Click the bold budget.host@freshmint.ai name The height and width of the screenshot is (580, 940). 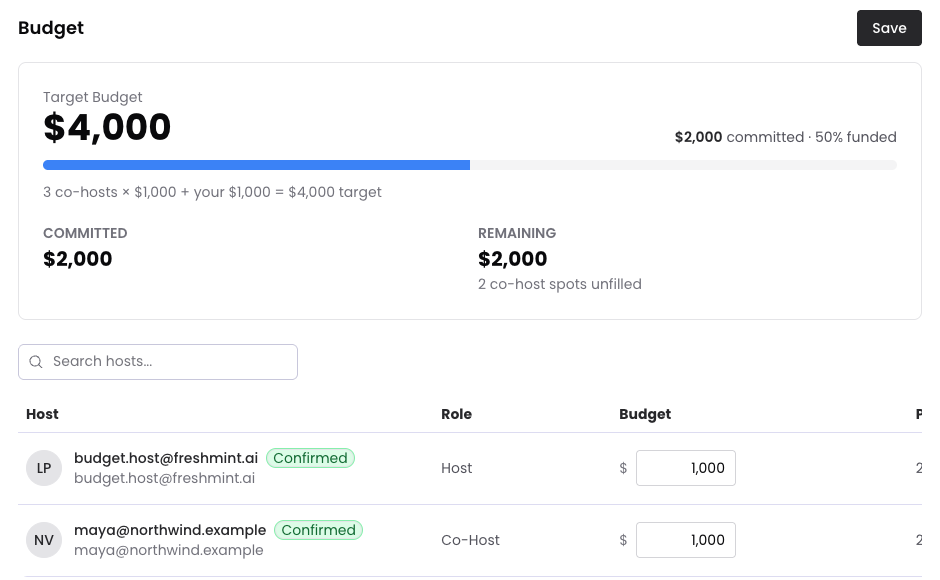[166, 458]
